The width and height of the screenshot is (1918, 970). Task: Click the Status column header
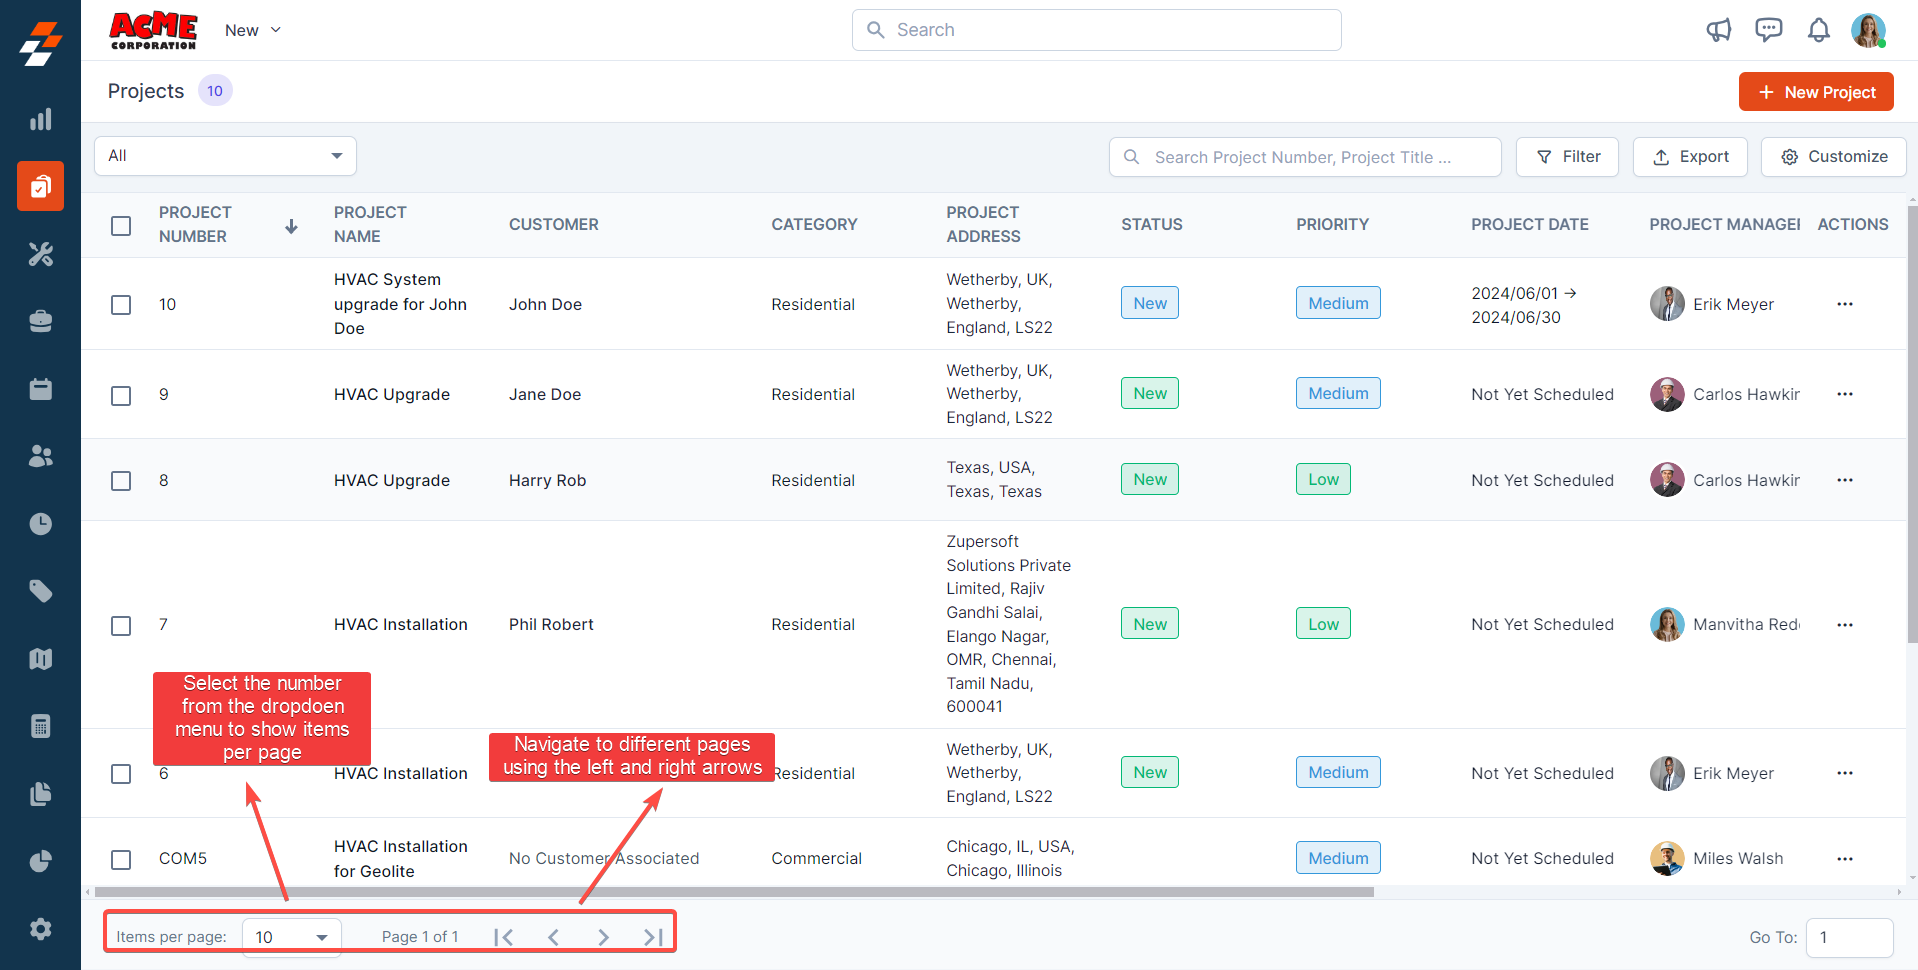pyautogui.click(x=1151, y=225)
